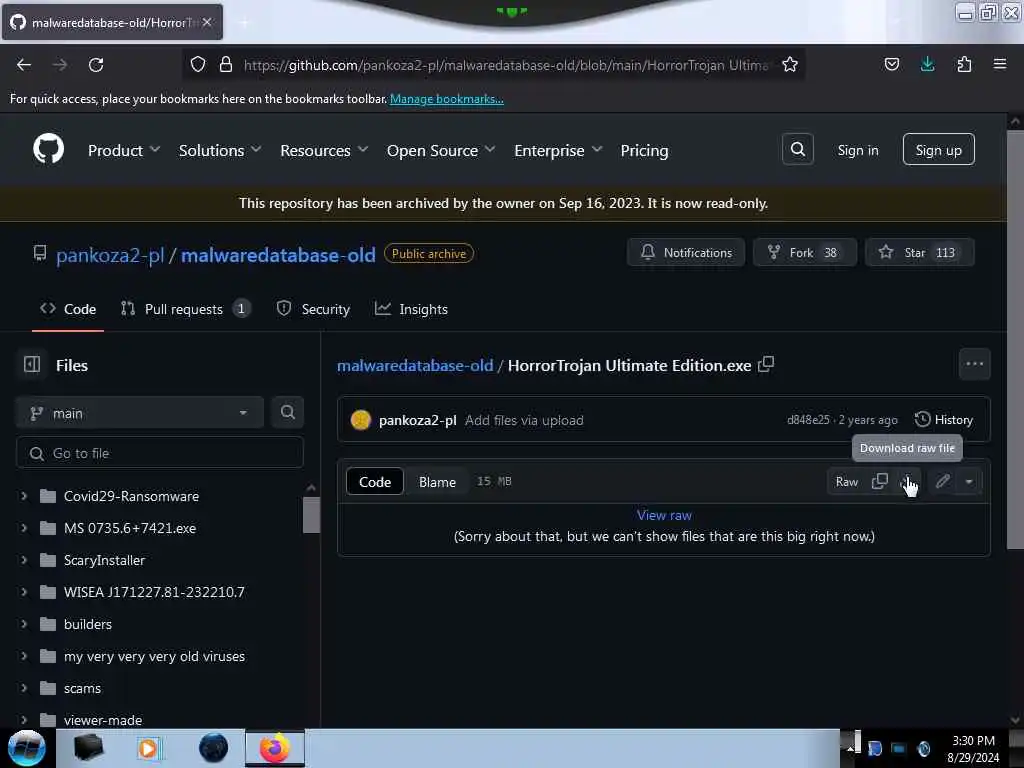Open the Pocket save icon

891,64
